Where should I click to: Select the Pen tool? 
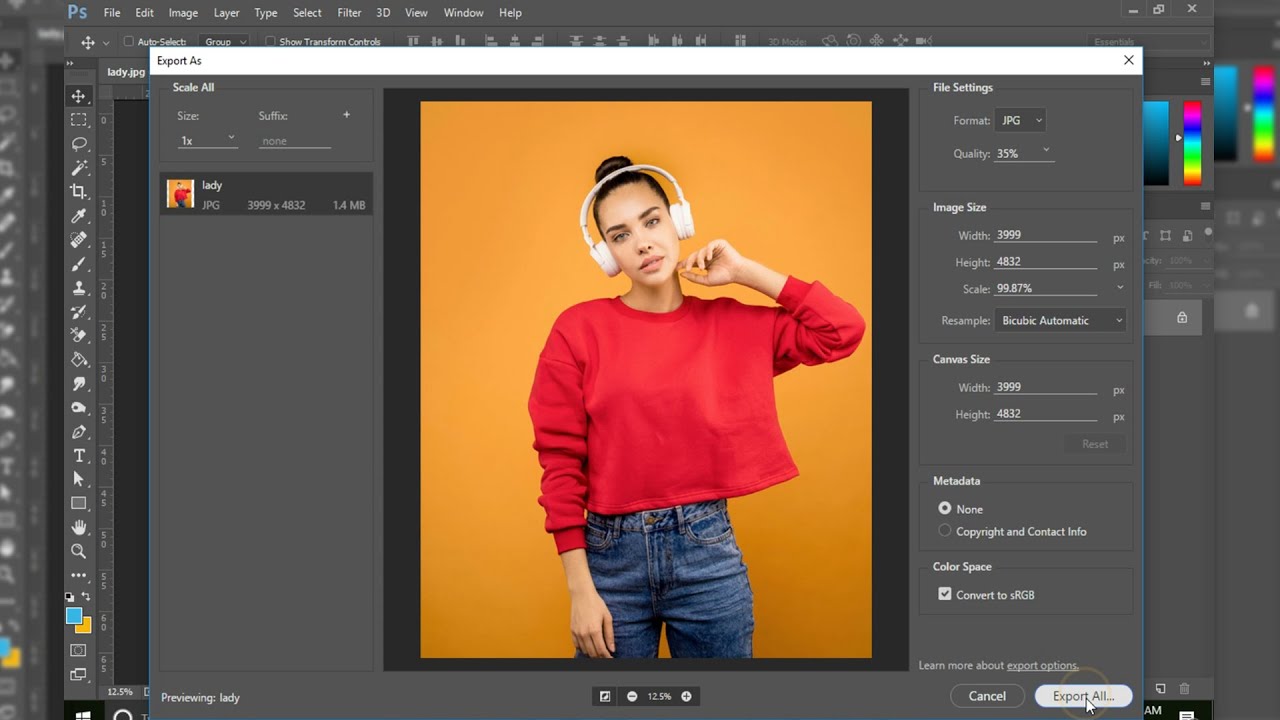click(79, 432)
